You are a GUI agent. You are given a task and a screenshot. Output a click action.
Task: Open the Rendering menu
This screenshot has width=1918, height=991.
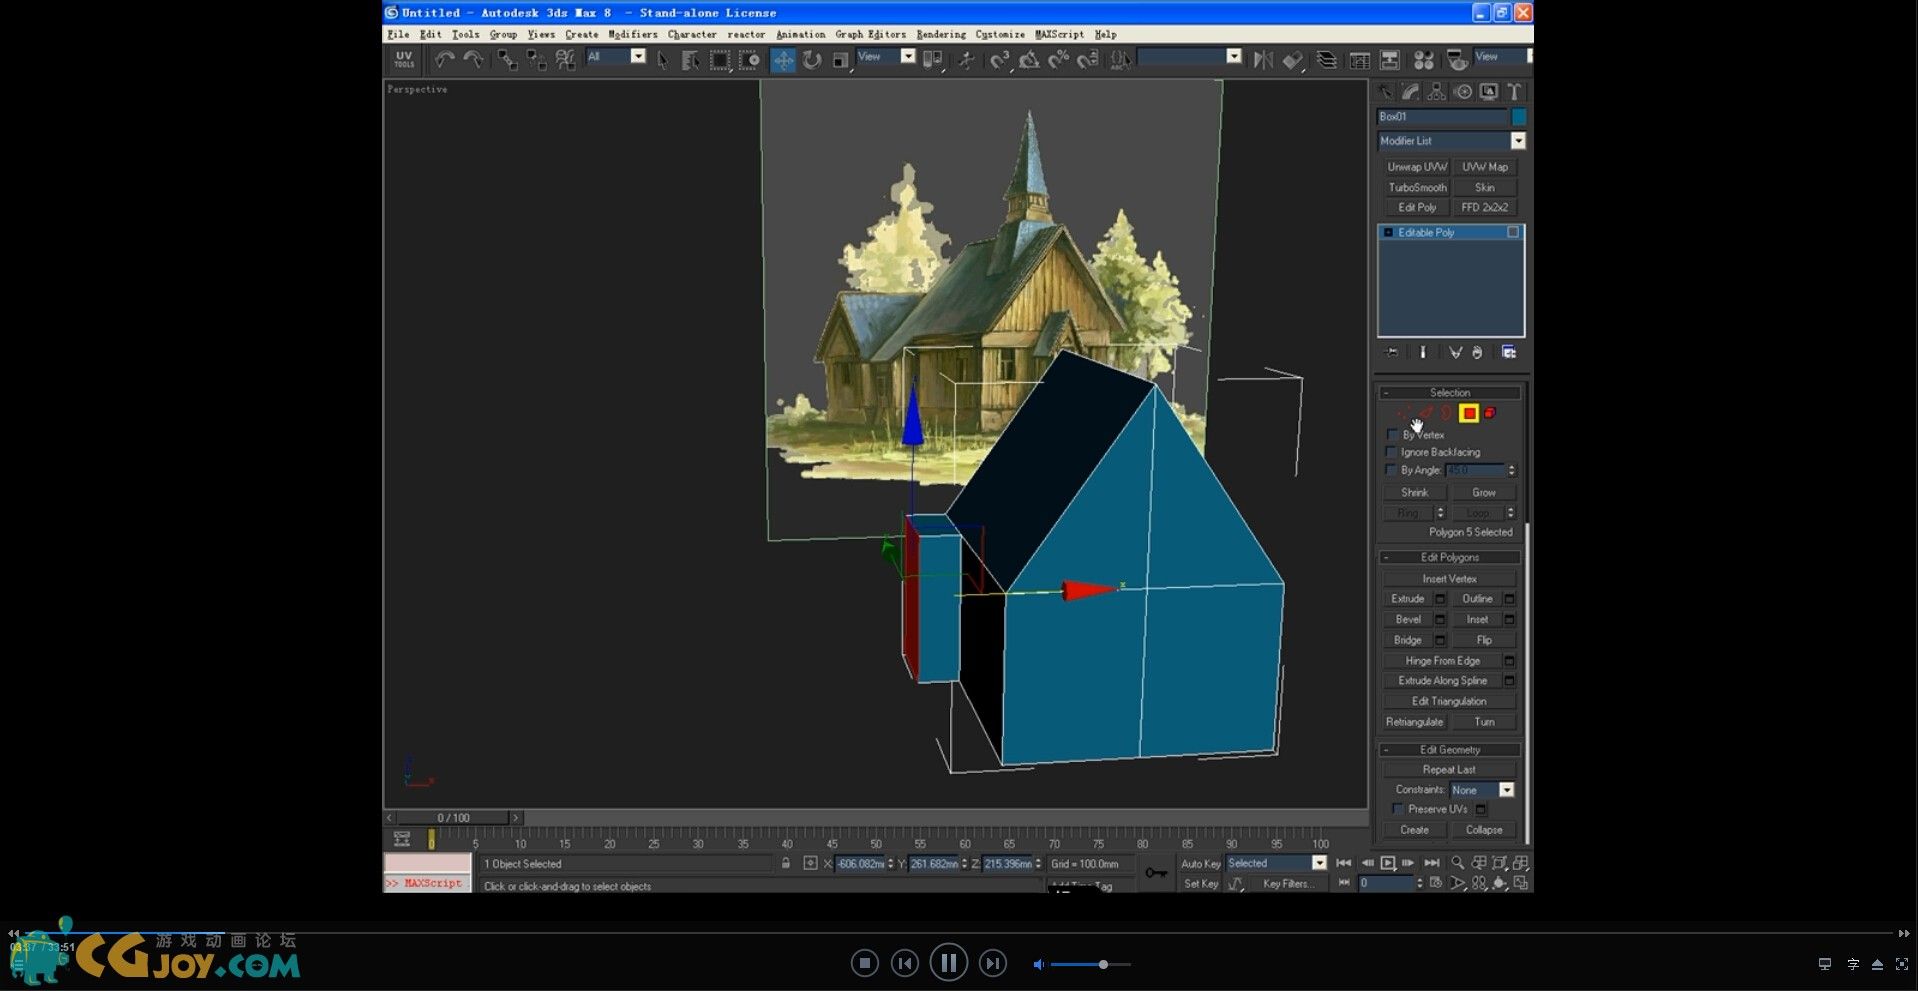(941, 34)
